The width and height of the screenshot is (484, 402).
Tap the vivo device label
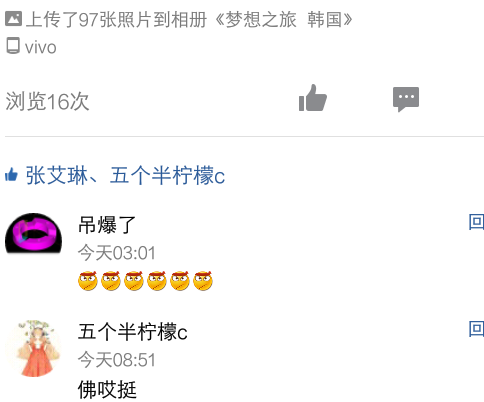click(40, 47)
